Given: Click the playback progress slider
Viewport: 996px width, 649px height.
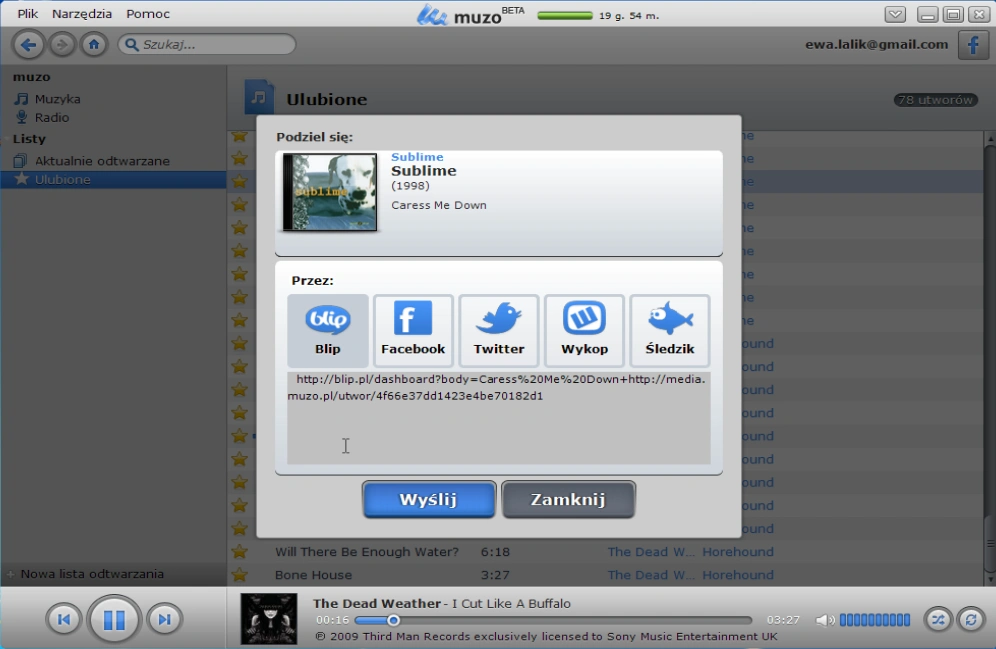Looking at the screenshot, I should click(x=553, y=620).
